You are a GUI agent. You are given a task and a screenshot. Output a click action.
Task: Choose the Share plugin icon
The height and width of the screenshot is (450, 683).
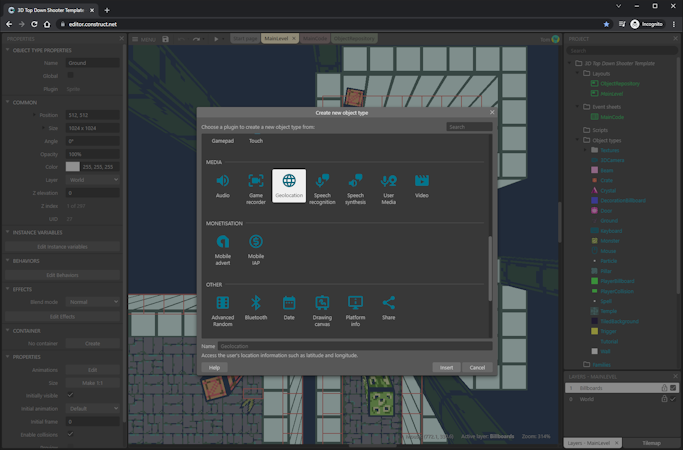point(389,303)
